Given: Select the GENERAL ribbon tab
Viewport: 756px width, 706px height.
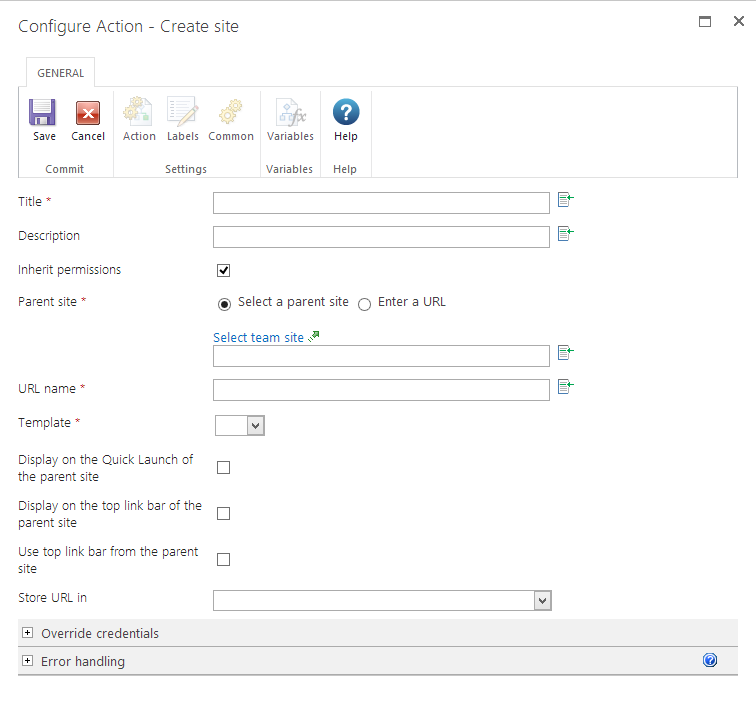Looking at the screenshot, I should point(61,73).
